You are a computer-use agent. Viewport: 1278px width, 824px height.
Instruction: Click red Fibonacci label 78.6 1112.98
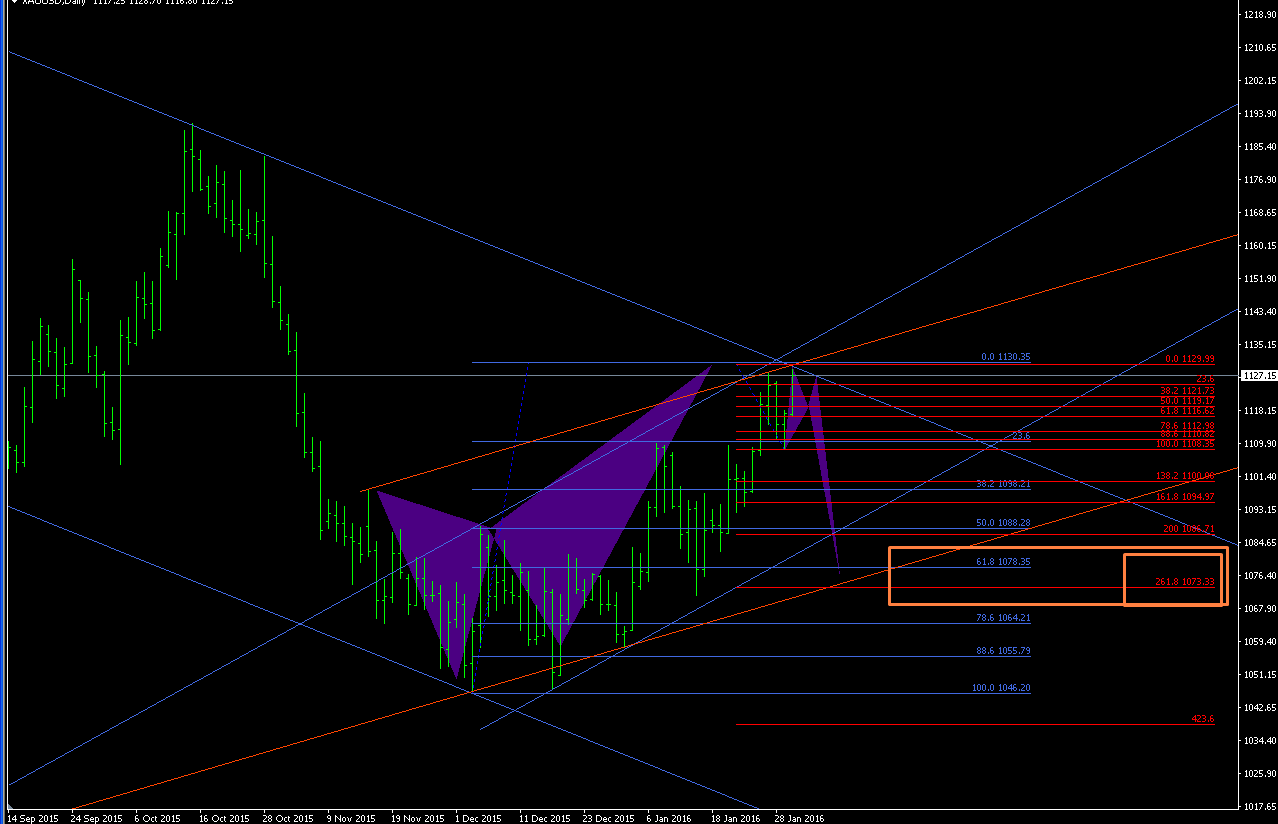1187,425
